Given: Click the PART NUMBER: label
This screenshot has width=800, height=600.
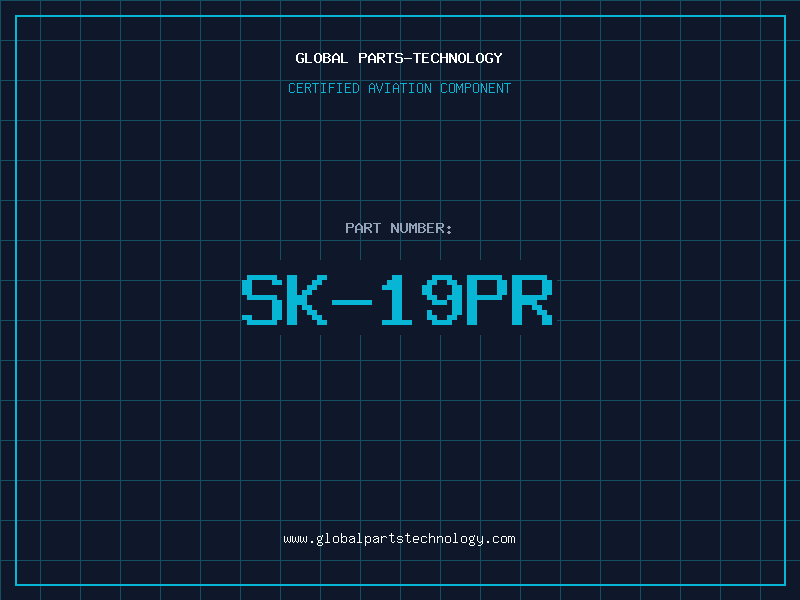Looking at the screenshot, I should point(399,228).
